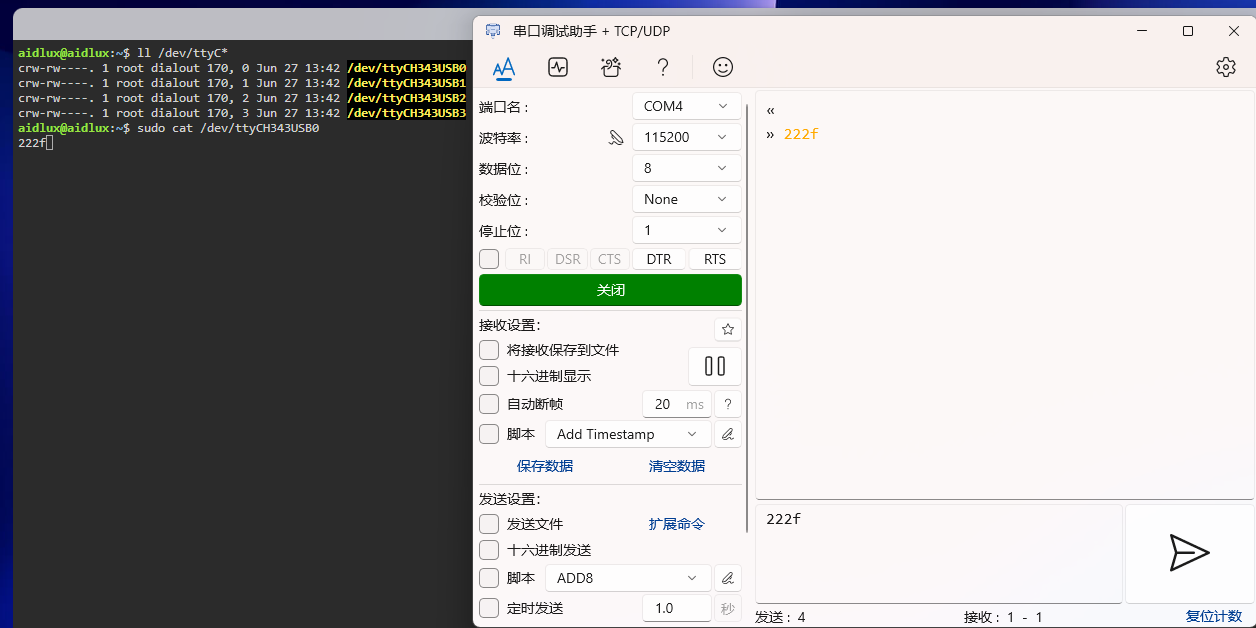Screen dimensions: 1256x628
Task: Open the waveform plotter view icon
Action: click(558, 67)
